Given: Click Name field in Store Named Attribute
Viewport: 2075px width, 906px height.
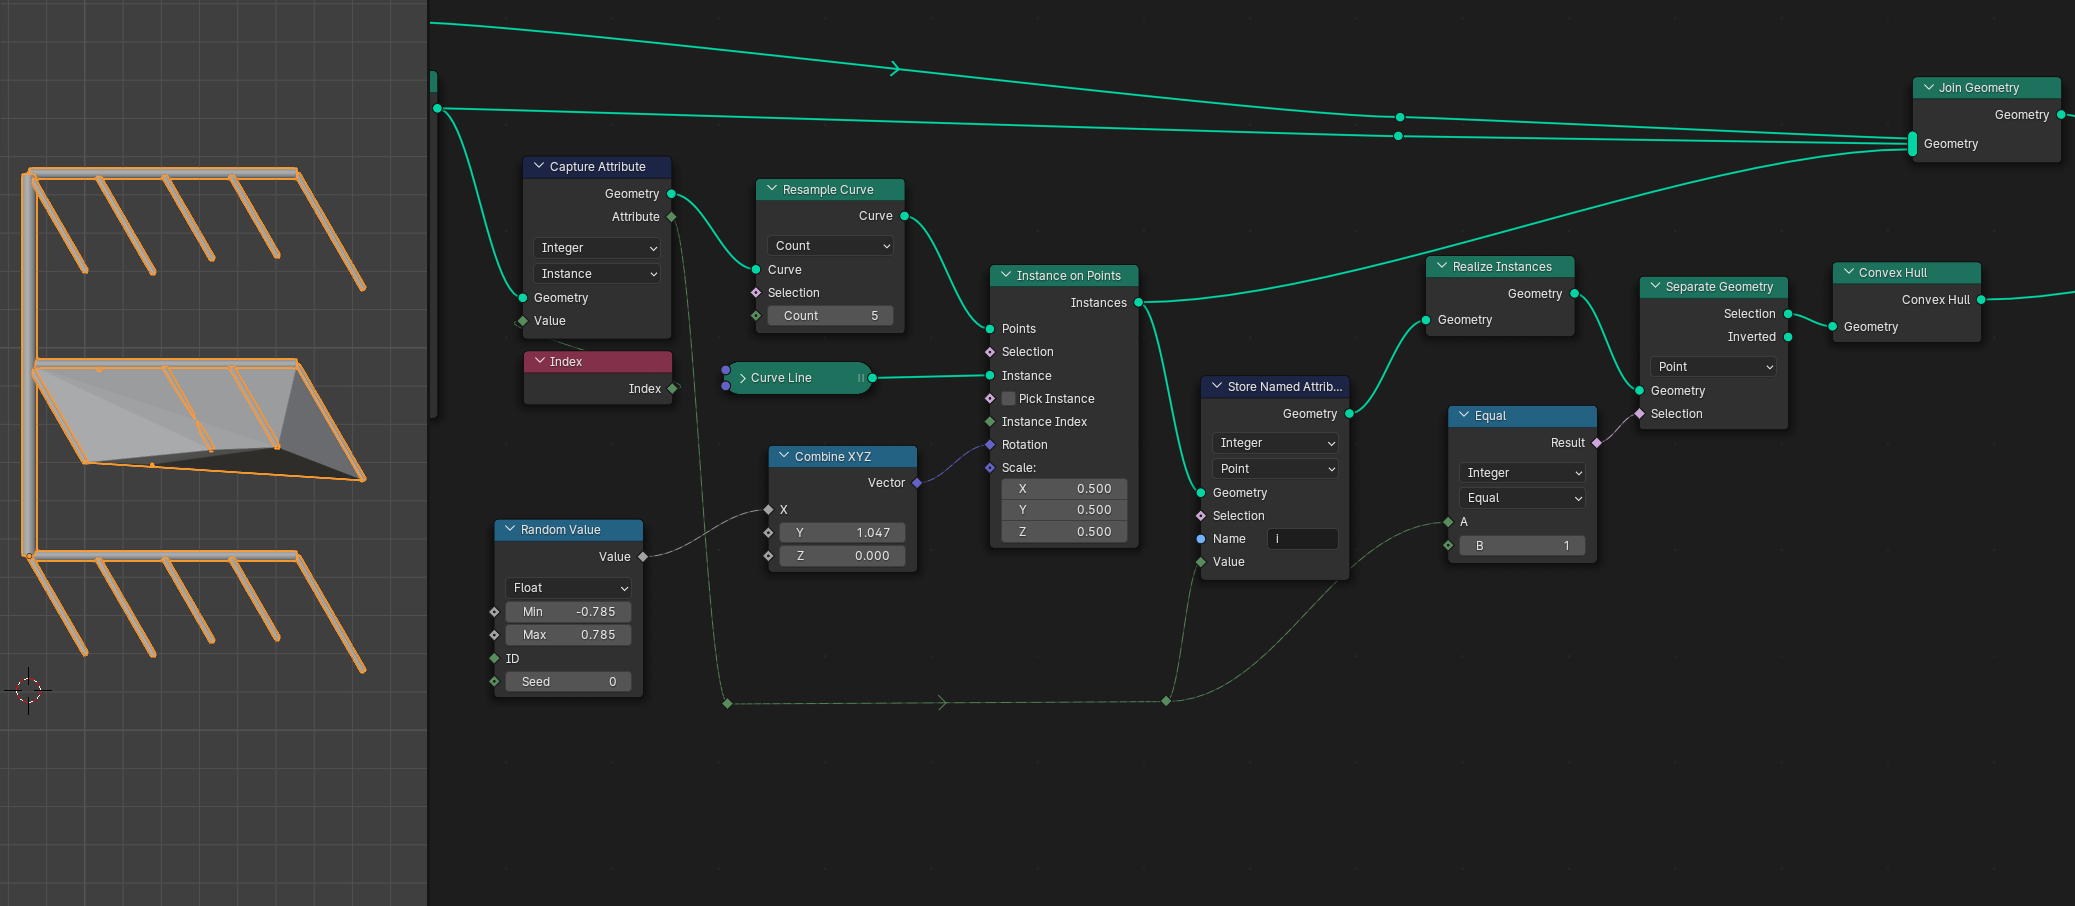Looking at the screenshot, I should (1302, 539).
